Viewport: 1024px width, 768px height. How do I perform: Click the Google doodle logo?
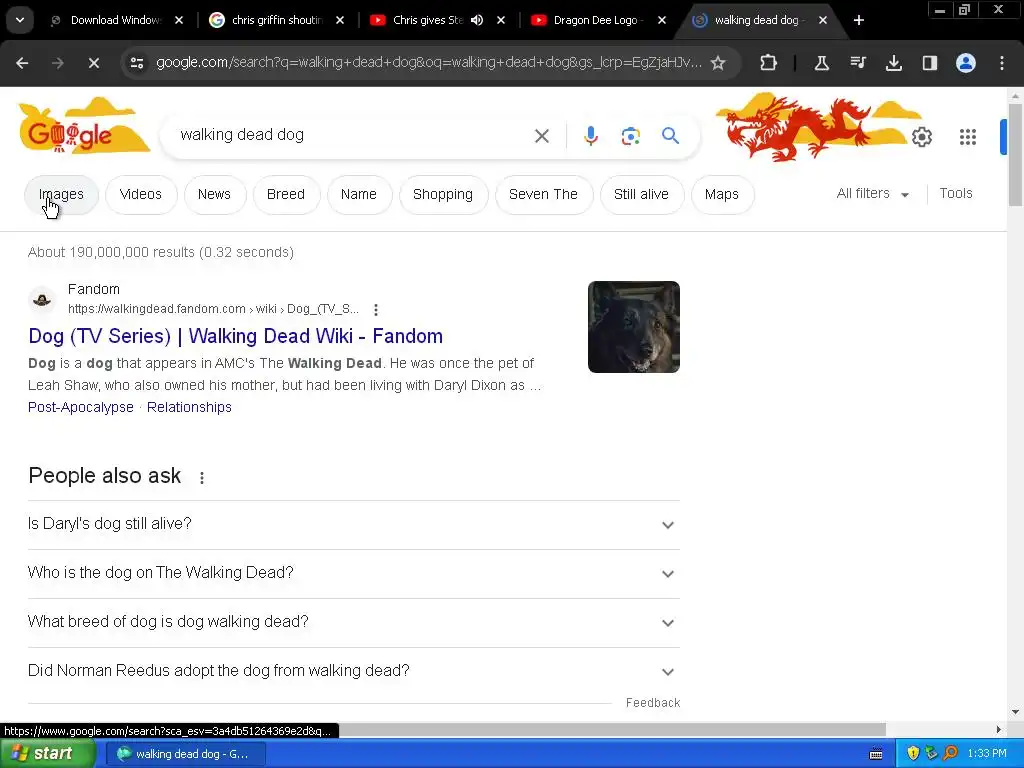(84, 126)
